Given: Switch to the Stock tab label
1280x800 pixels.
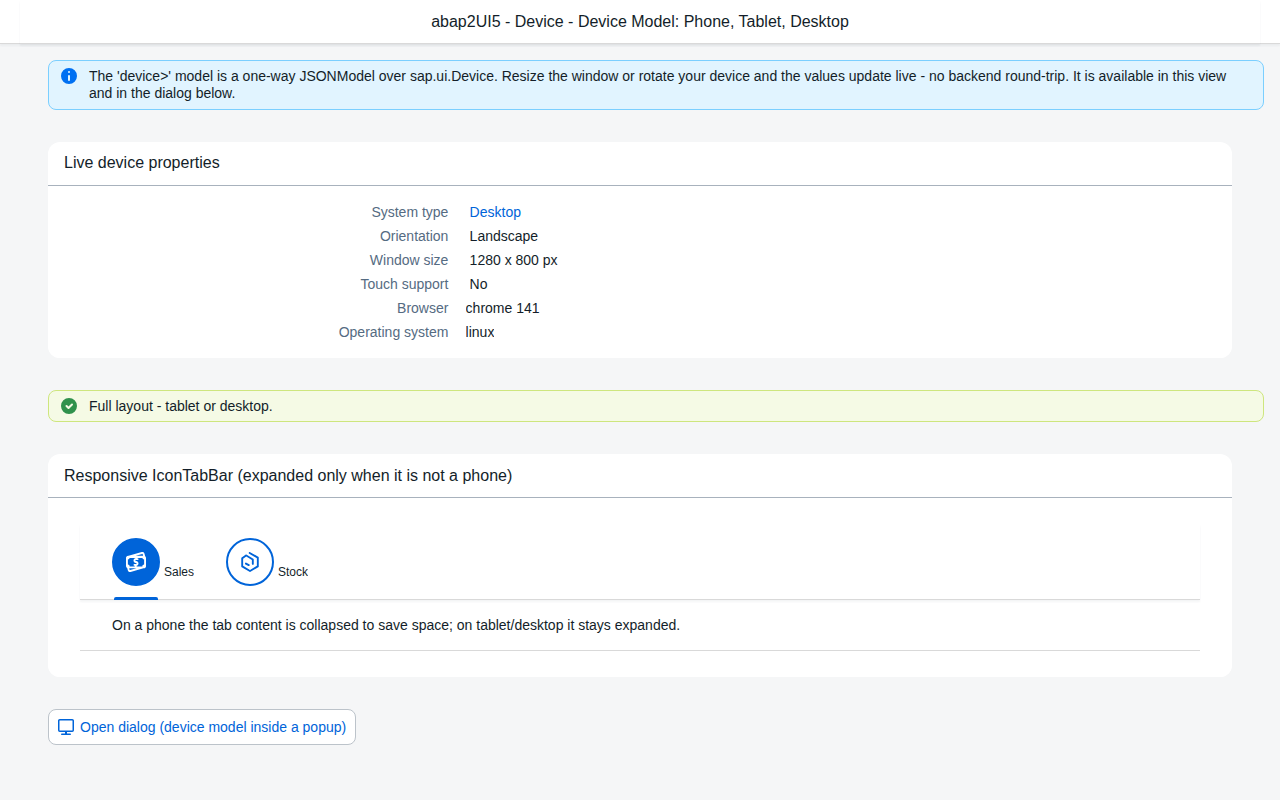Looking at the screenshot, I should tap(293, 572).
